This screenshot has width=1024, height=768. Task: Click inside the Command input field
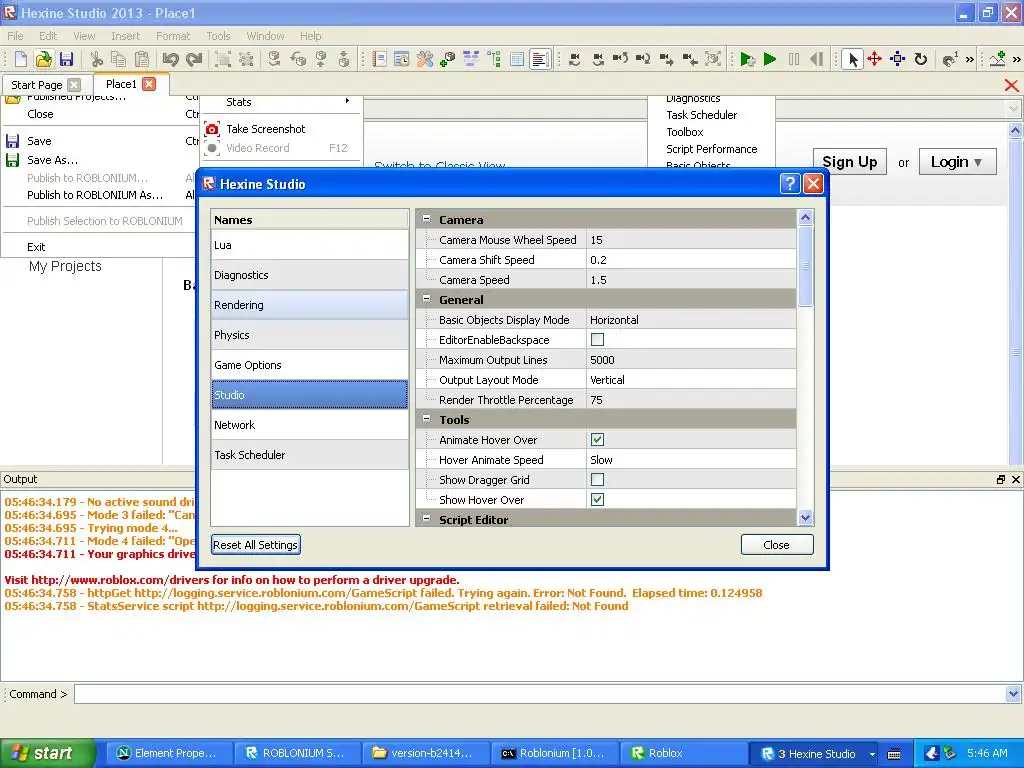pos(540,694)
